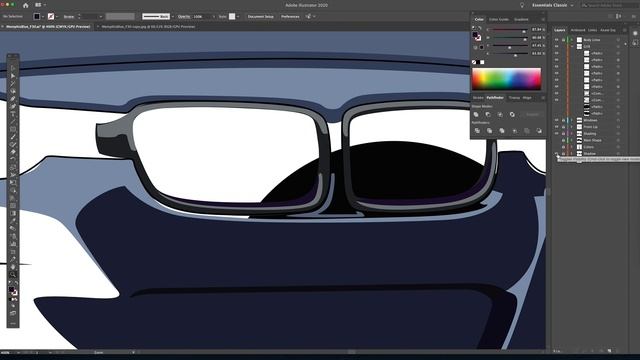Screen dimensions: 640x360
Task: Open the Pathfinder panel options menu
Action: [542, 98]
